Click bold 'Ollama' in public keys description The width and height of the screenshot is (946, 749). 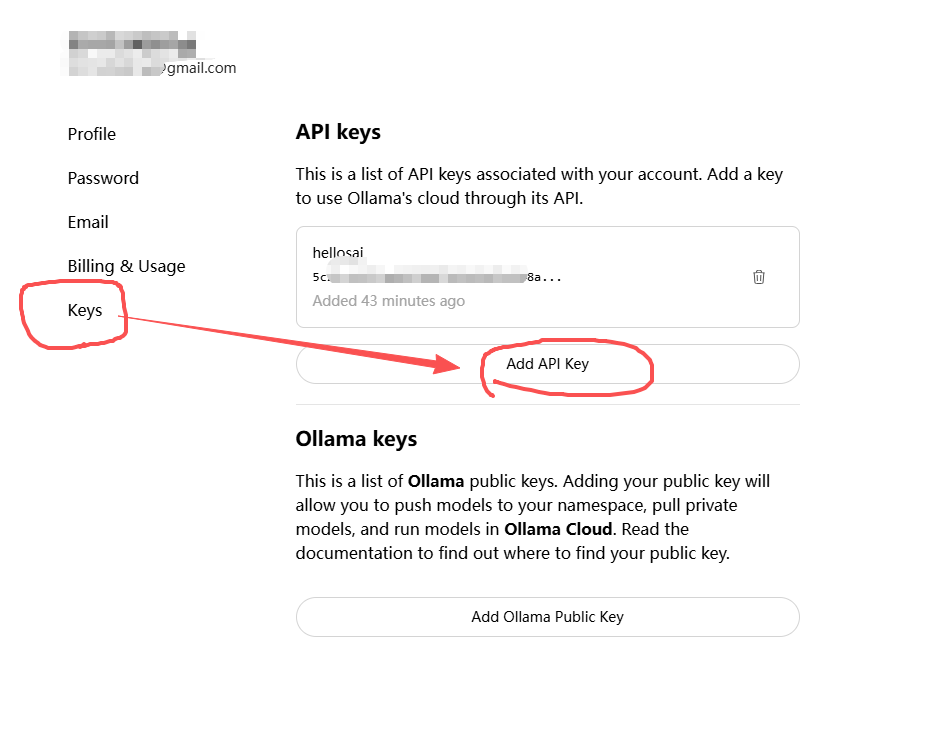tap(435, 481)
